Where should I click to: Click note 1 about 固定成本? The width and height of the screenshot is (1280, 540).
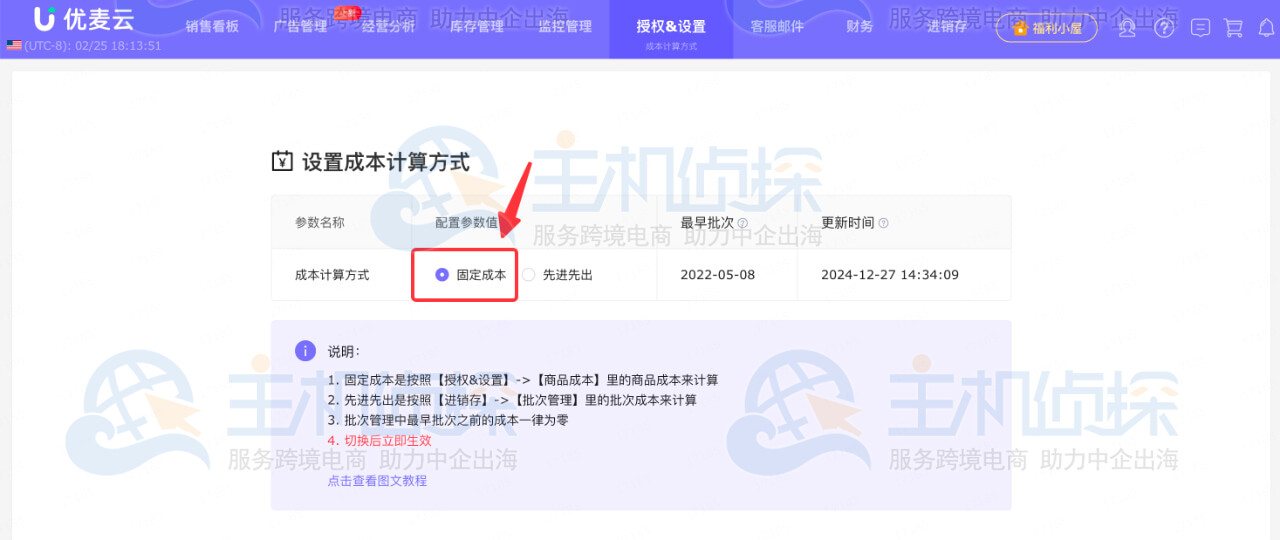tap(523, 380)
